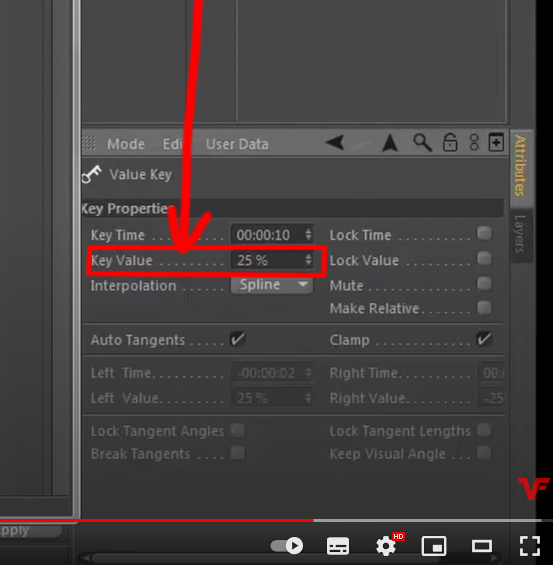Enable subtitles with the captions icon
The image size is (553, 565).
point(338,546)
